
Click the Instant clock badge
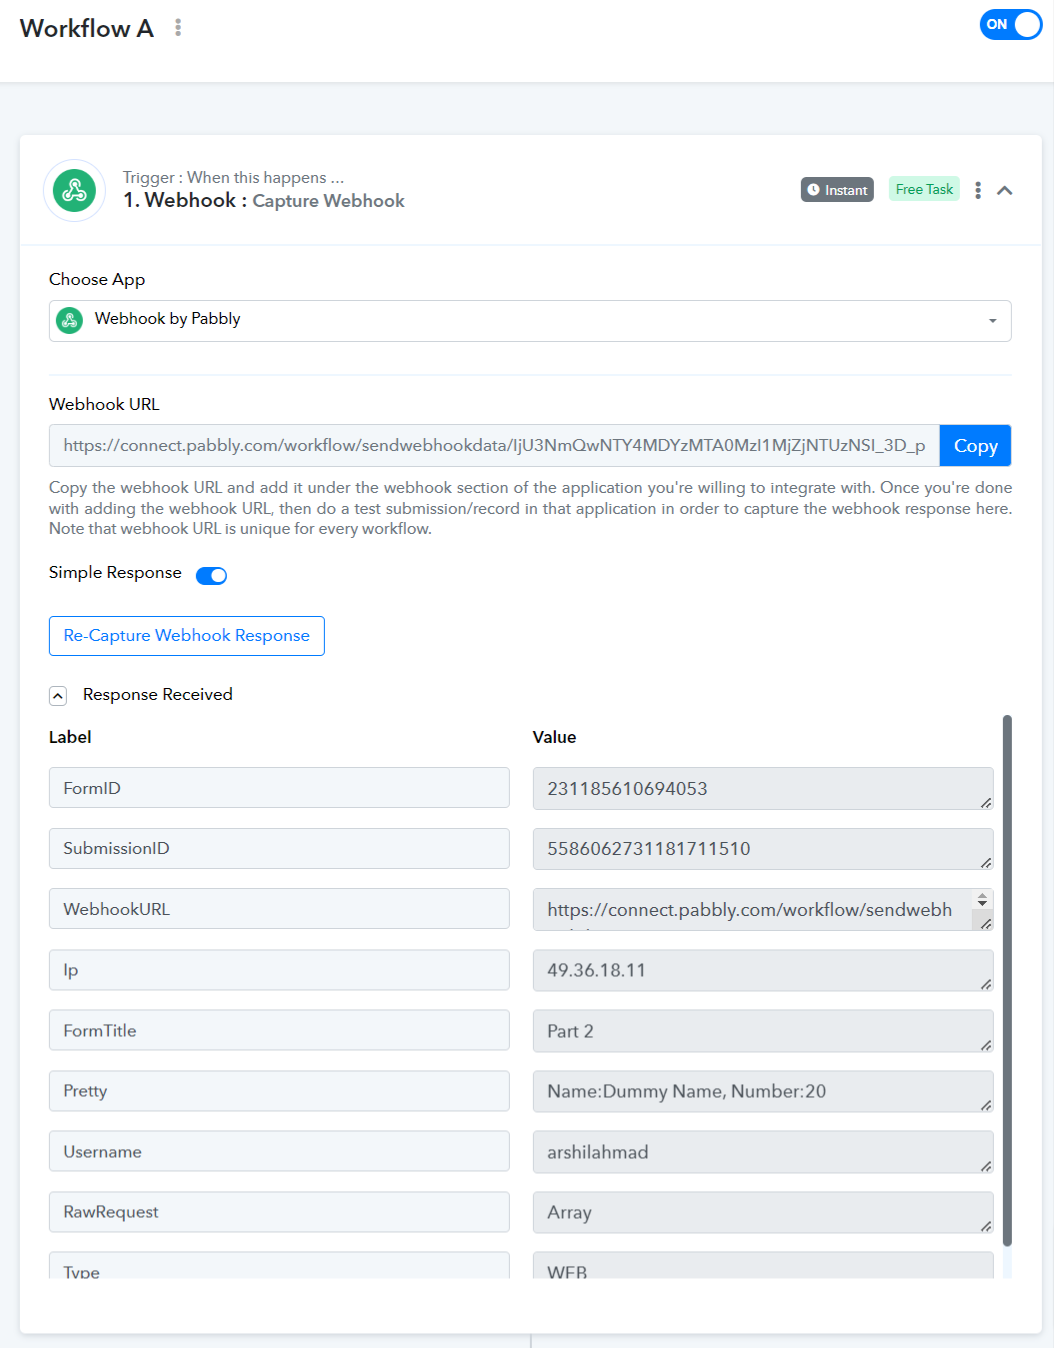point(837,190)
